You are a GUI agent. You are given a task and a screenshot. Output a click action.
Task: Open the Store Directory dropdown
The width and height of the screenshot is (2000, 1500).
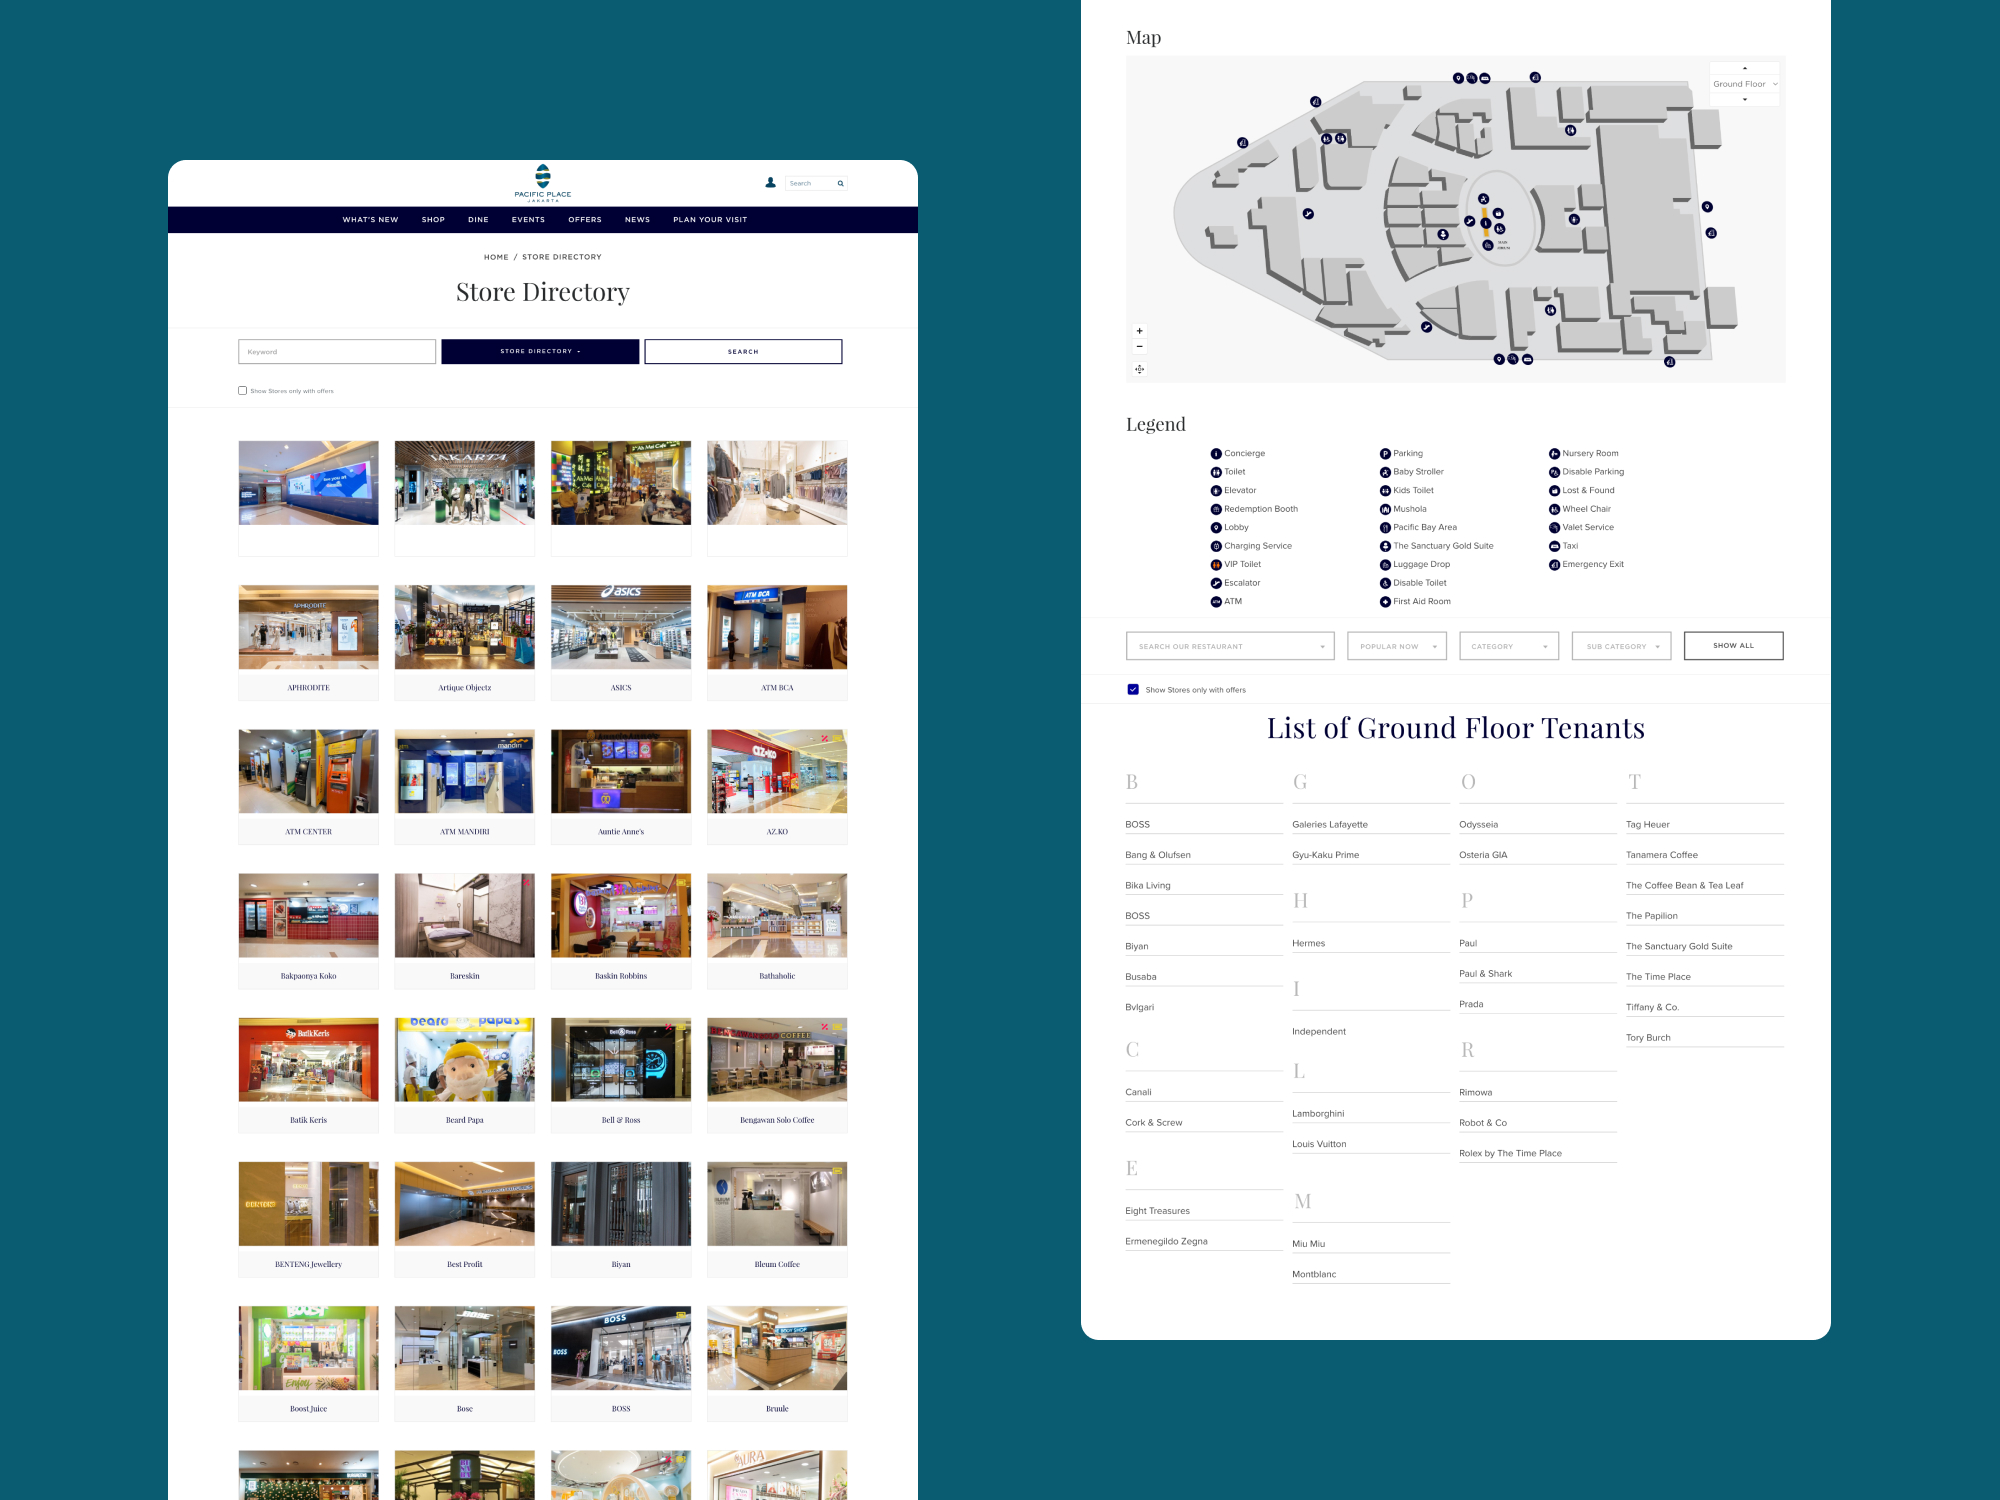[x=540, y=351]
